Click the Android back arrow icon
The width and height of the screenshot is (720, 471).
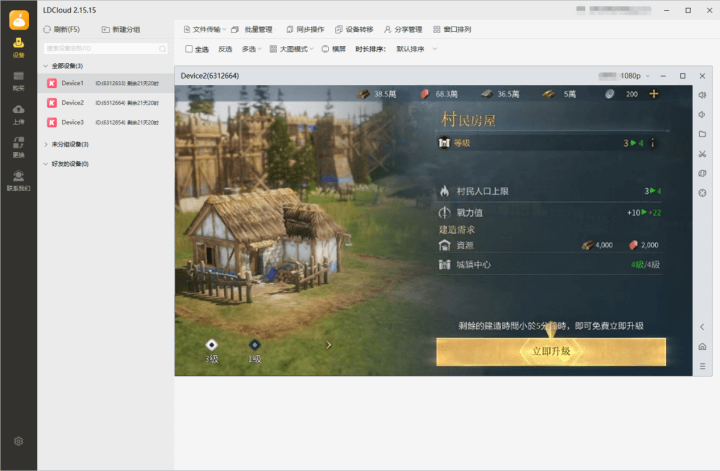pos(702,327)
